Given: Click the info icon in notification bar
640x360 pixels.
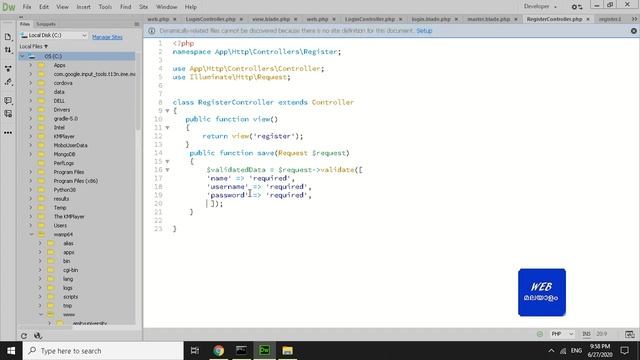Looking at the screenshot, I should (151, 31).
